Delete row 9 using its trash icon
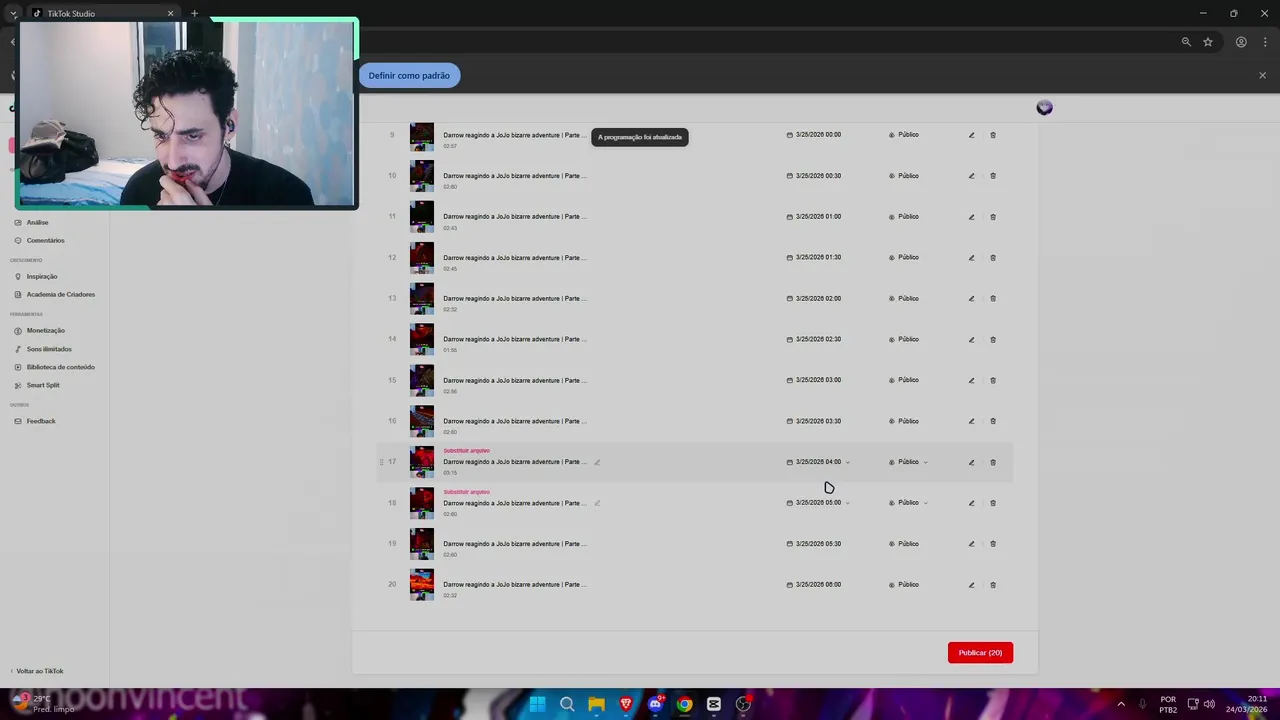1280x720 pixels. (993, 135)
